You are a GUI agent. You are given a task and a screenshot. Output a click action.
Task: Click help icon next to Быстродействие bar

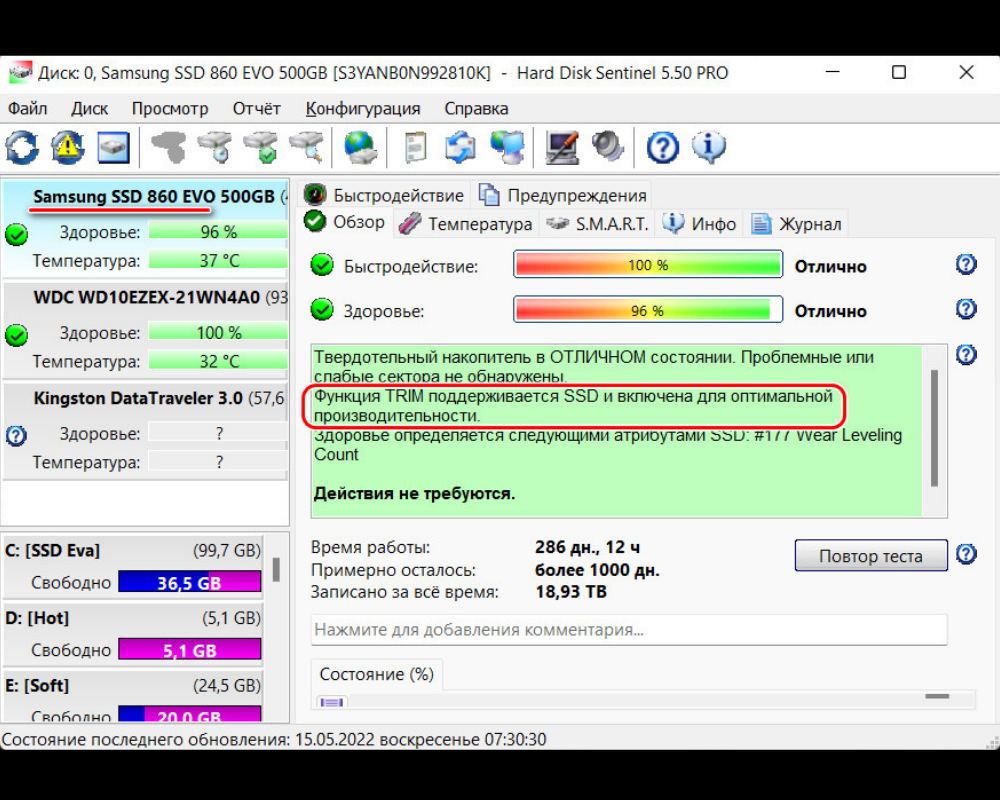[x=966, y=264]
